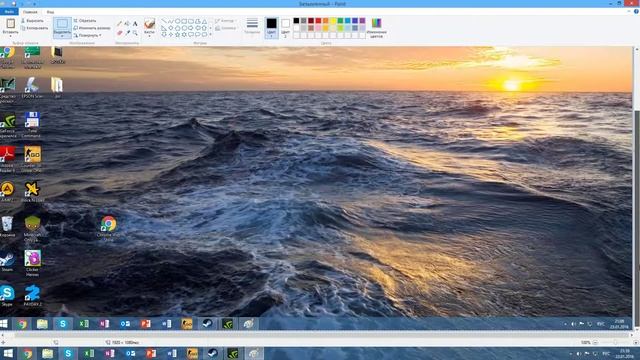Click the image size 1920 × 1080 text

(x=125, y=342)
